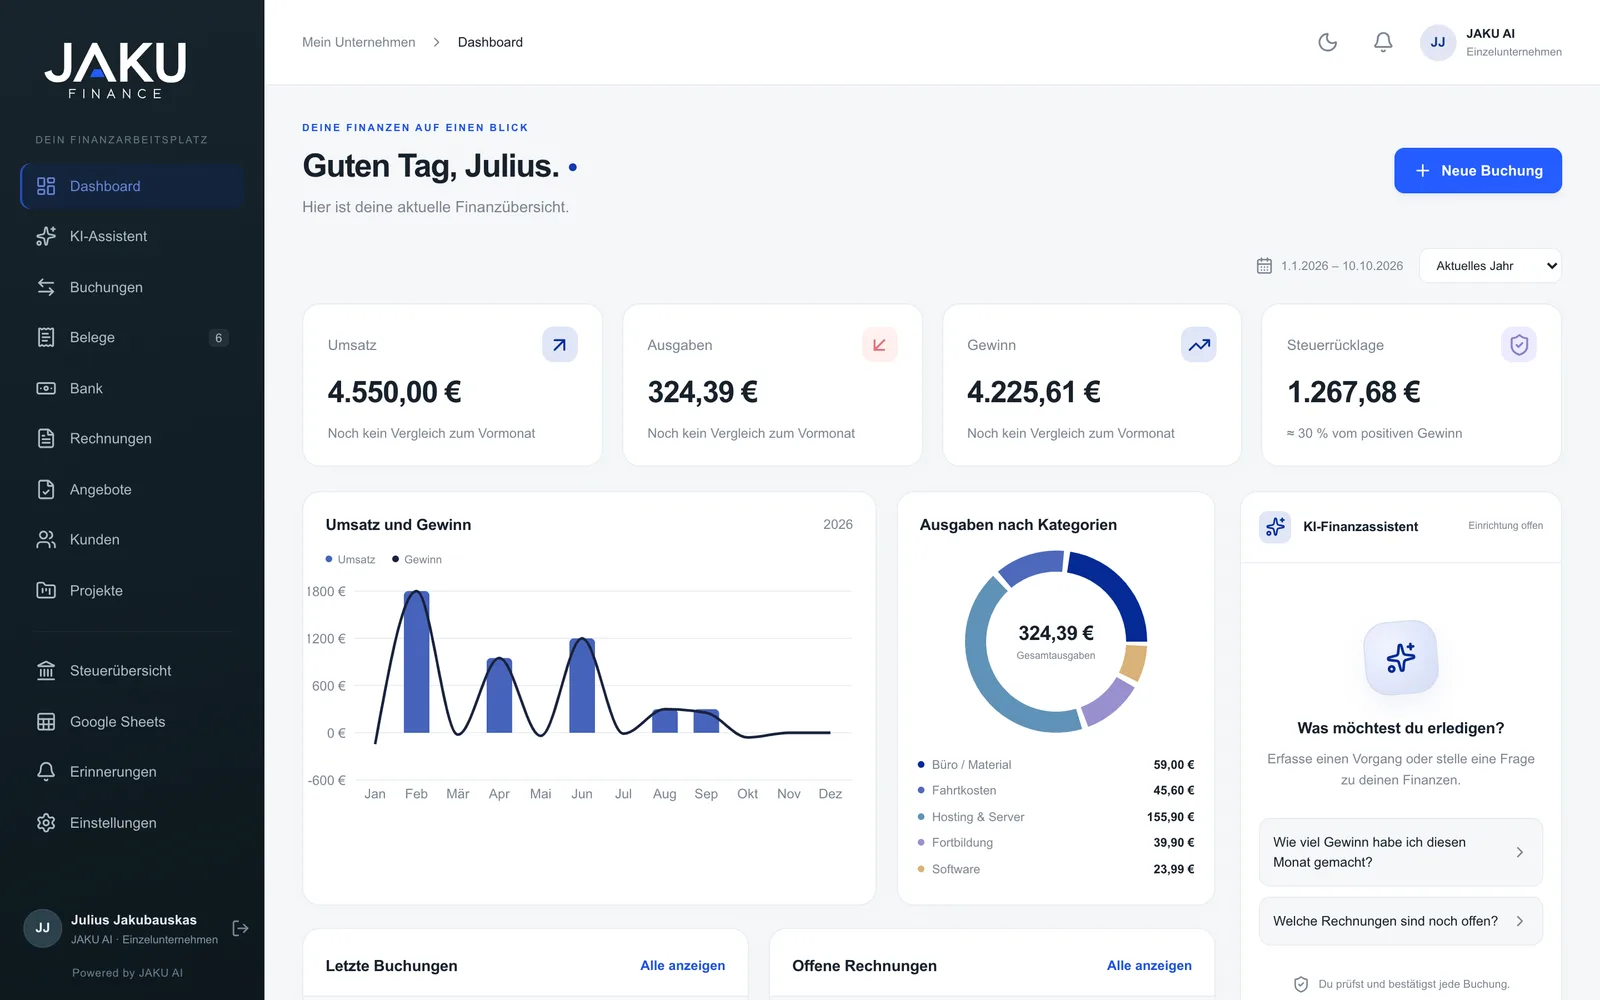Click the Rechnungen document icon in the sidebar
Image resolution: width=1600 pixels, height=1000 pixels.
[46, 438]
